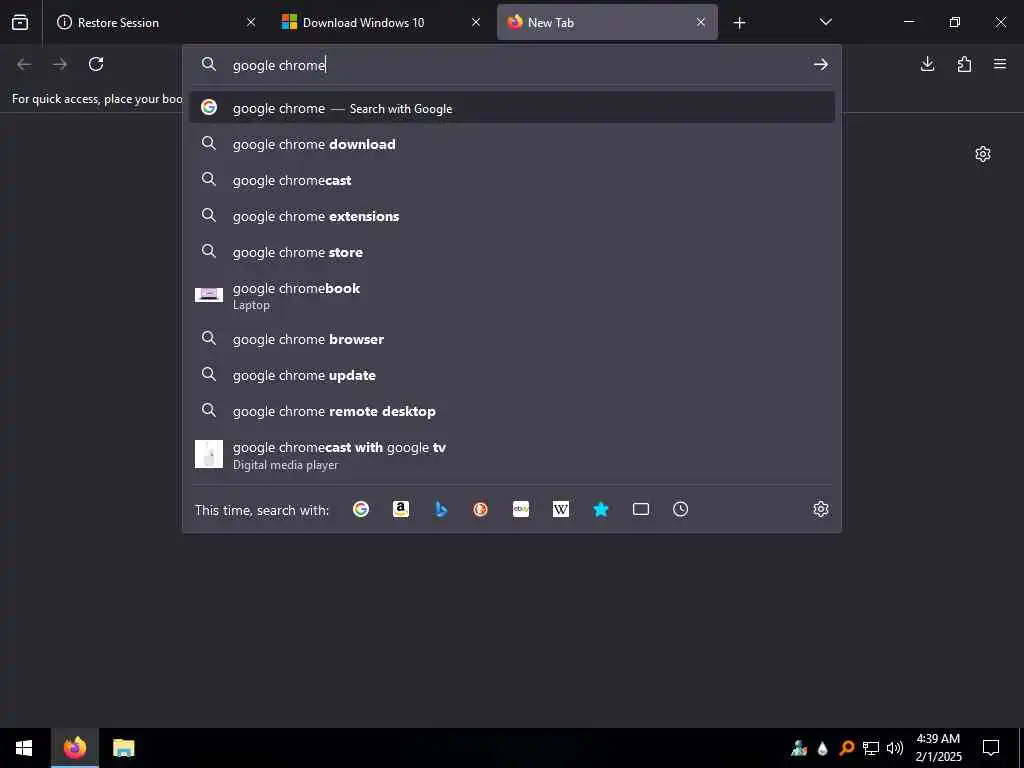The width and height of the screenshot is (1024, 768).
Task: Choose 'google chromebook' Laptop suggestion
Action: click(512, 295)
